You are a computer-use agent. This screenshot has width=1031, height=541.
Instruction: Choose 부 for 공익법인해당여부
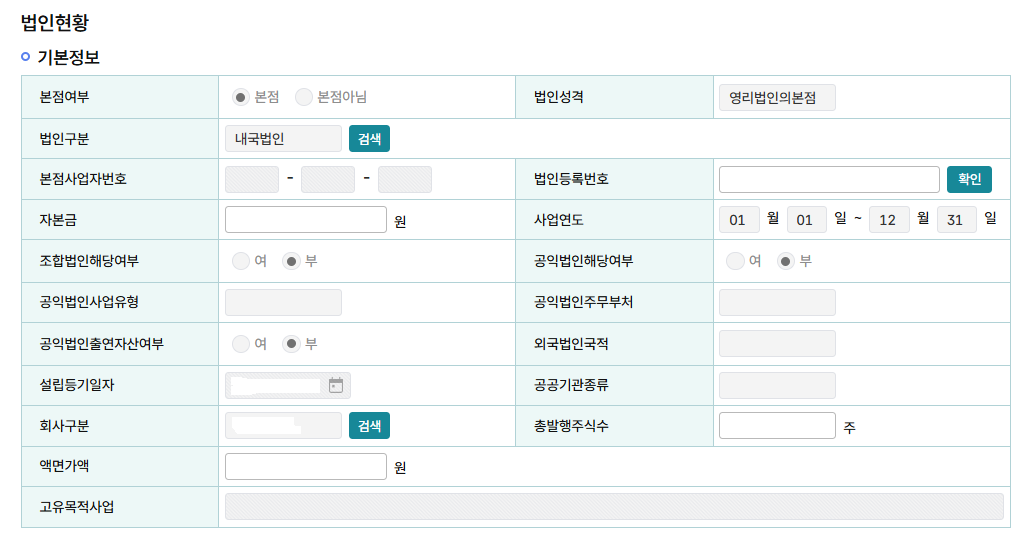785,261
